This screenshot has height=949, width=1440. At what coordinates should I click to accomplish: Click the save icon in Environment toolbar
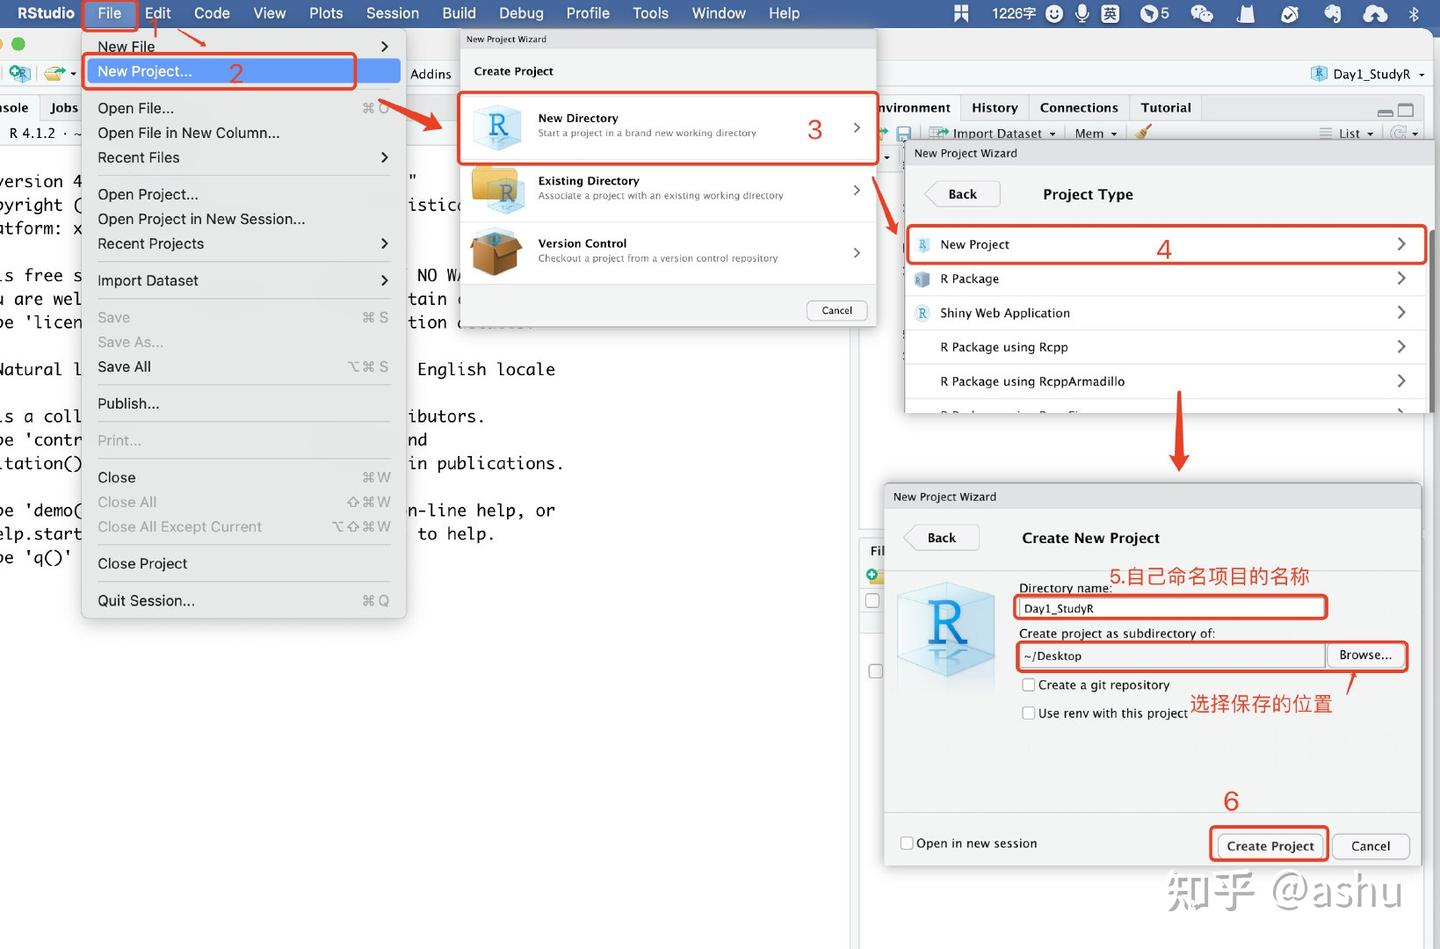(904, 133)
